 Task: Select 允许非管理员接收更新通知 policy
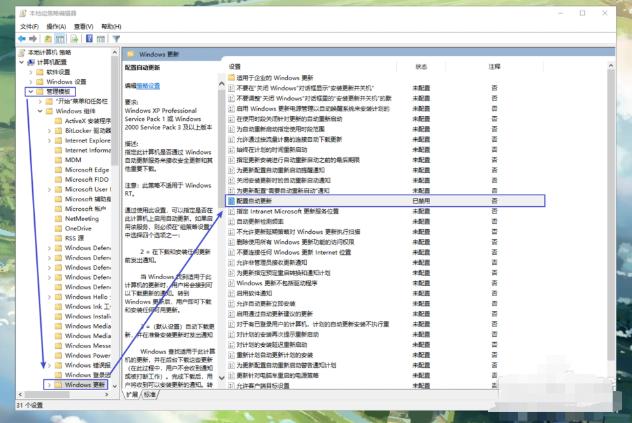pos(272,263)
